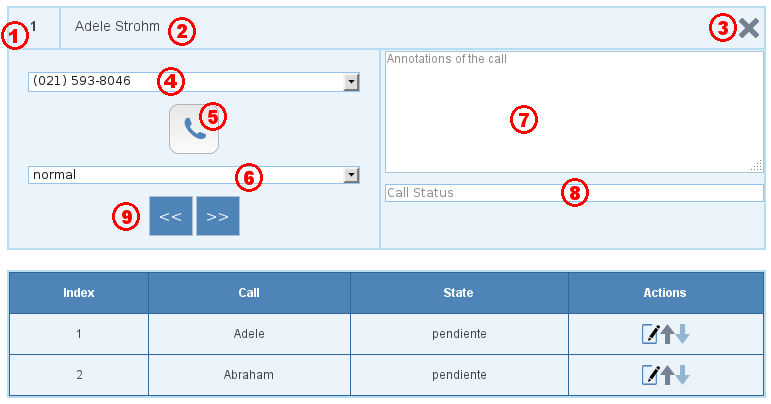The height and width of the screenshot is (404, 771).
Task: Close the Adele Strohm call panel
Action: coord(749,28)
